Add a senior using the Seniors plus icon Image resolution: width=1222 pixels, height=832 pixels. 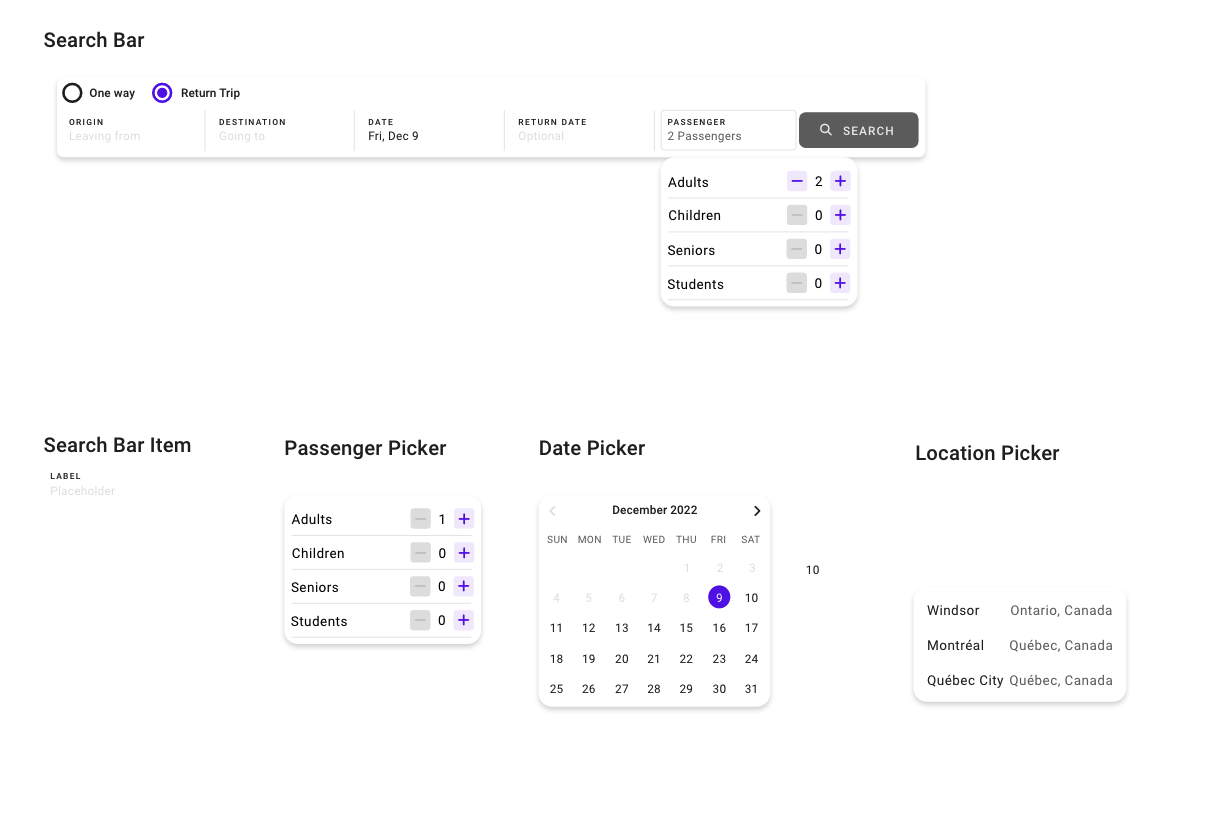[839, 249]
